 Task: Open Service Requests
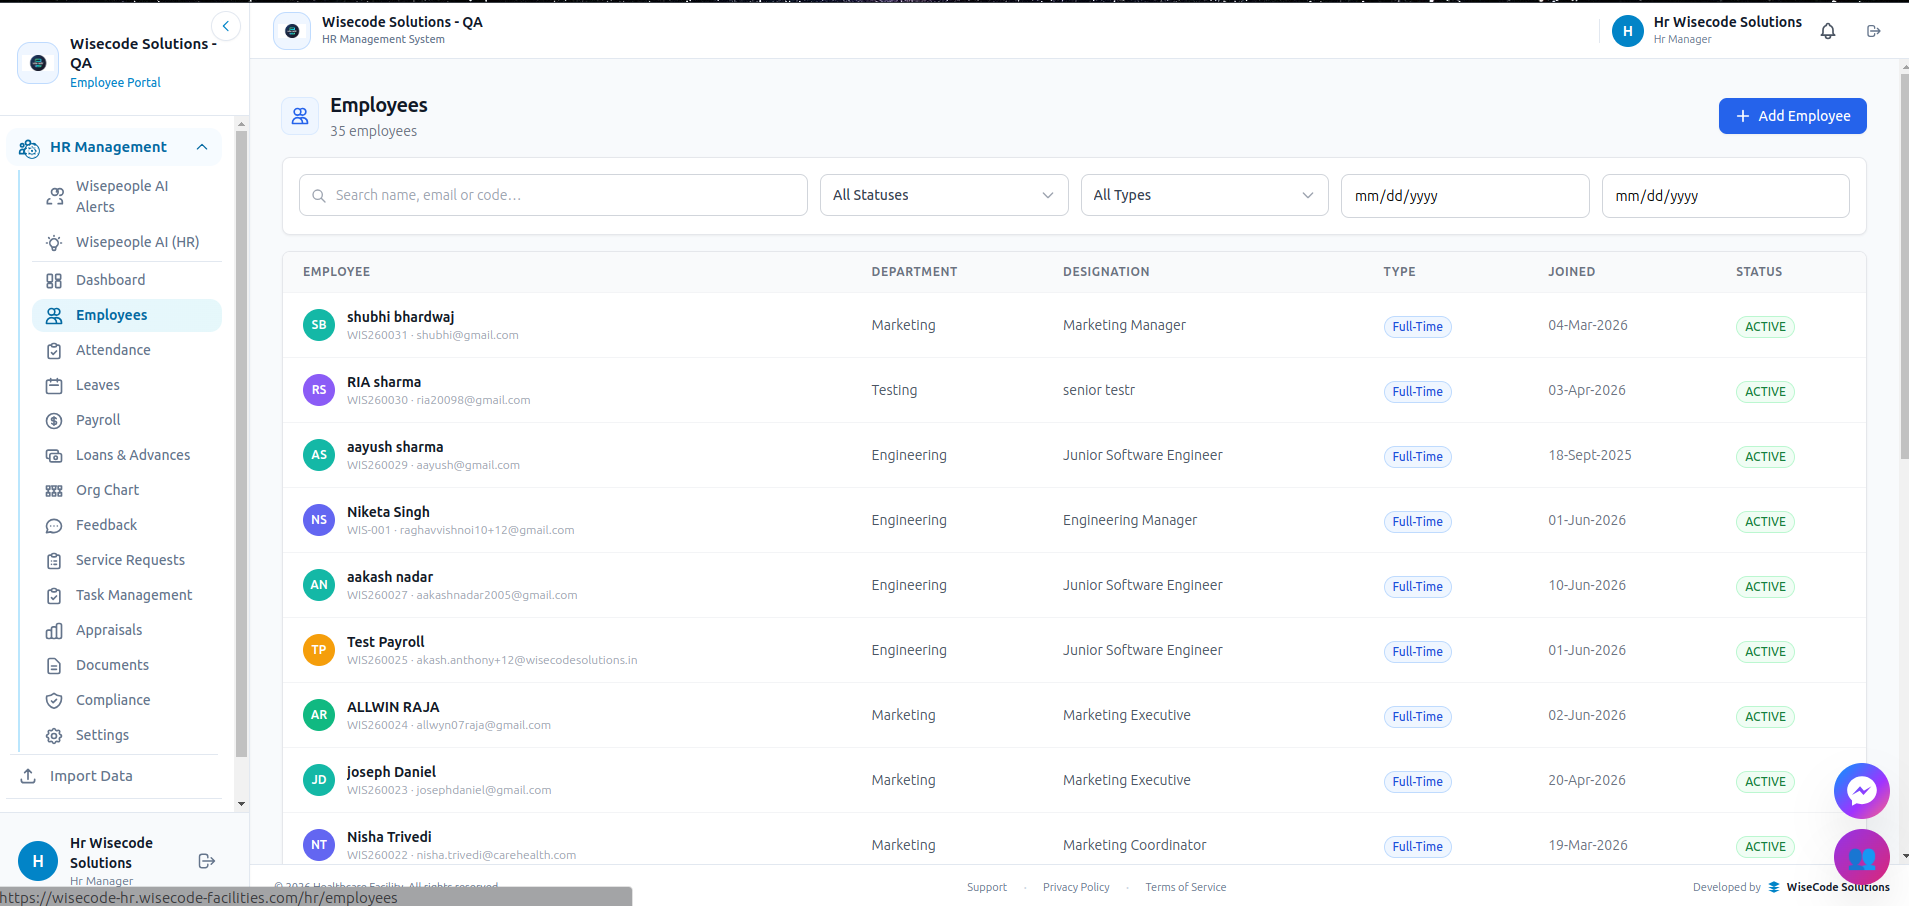[127, 560]
